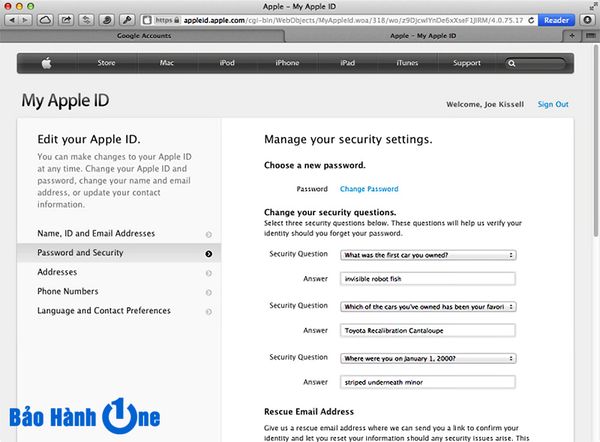The image size is (600, 442).
Task: Click the Safari forward arrow button
Action: pyautogui.click(x=26, y=20)
